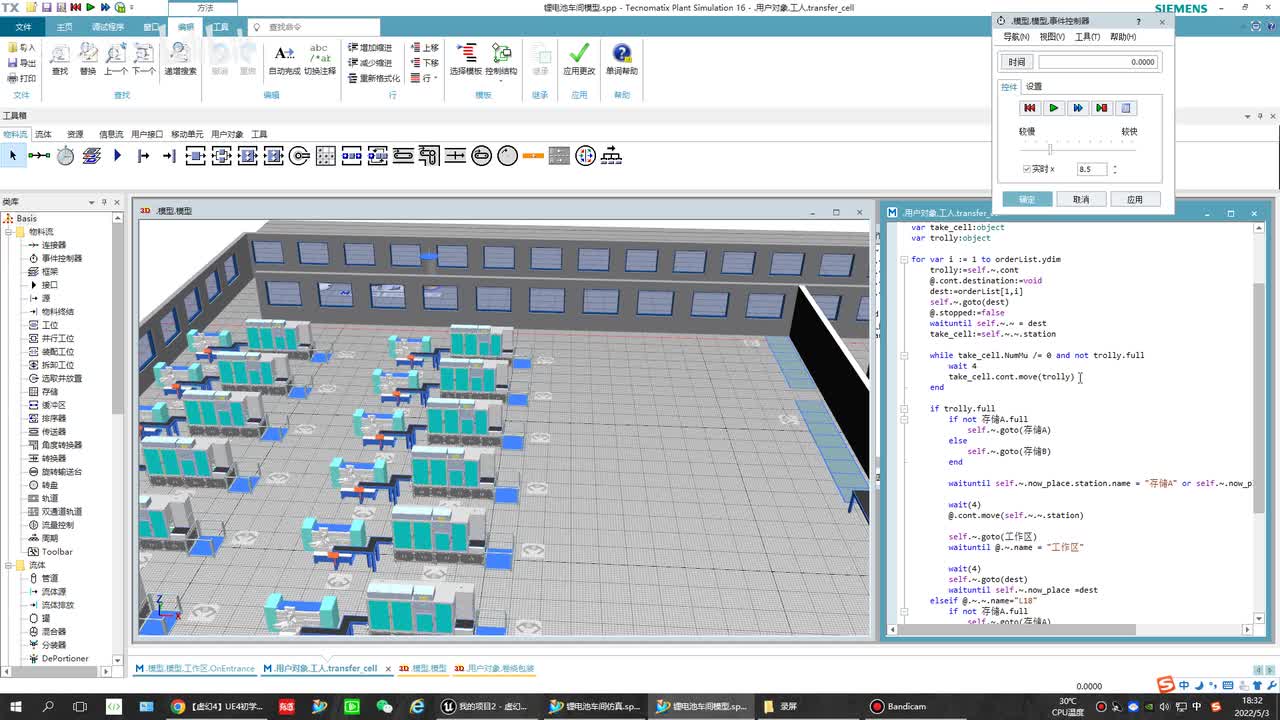This screenshot has height=720, width=1280.
Task: Click fast forward in the event controller
Action: pos(1078,108)
